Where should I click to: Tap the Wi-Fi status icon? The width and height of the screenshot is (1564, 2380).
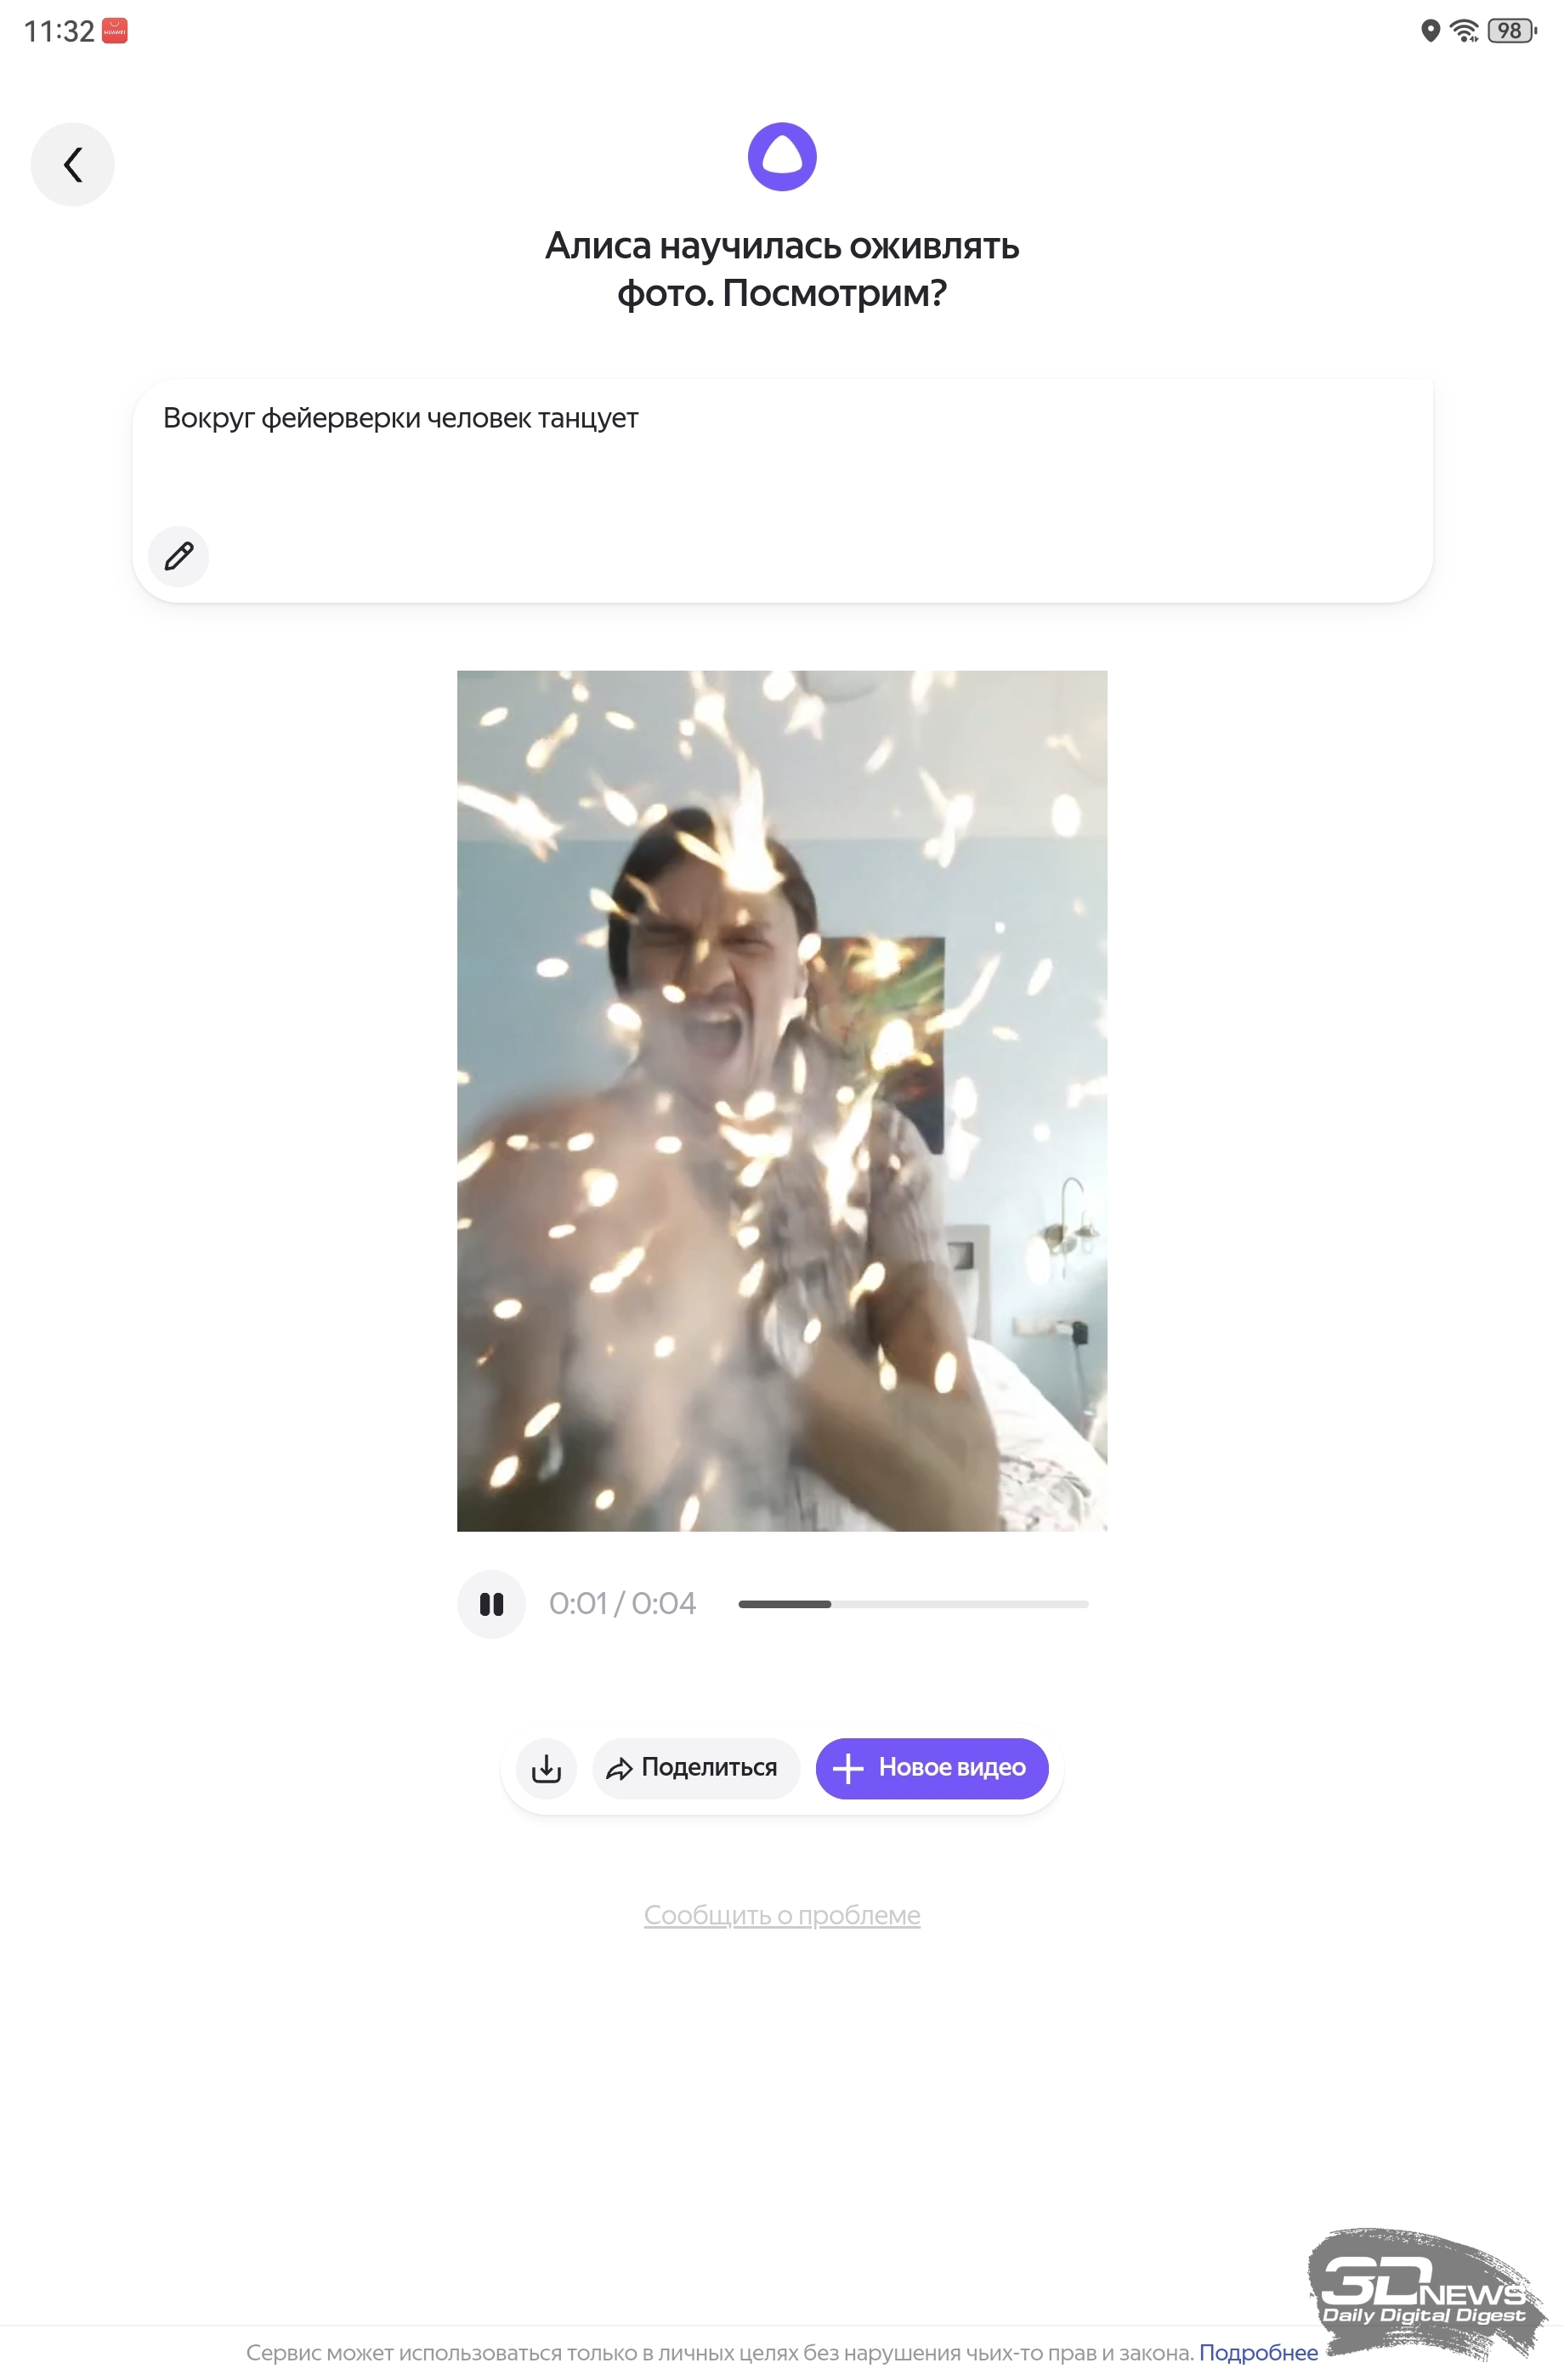tap(1464, 31)
